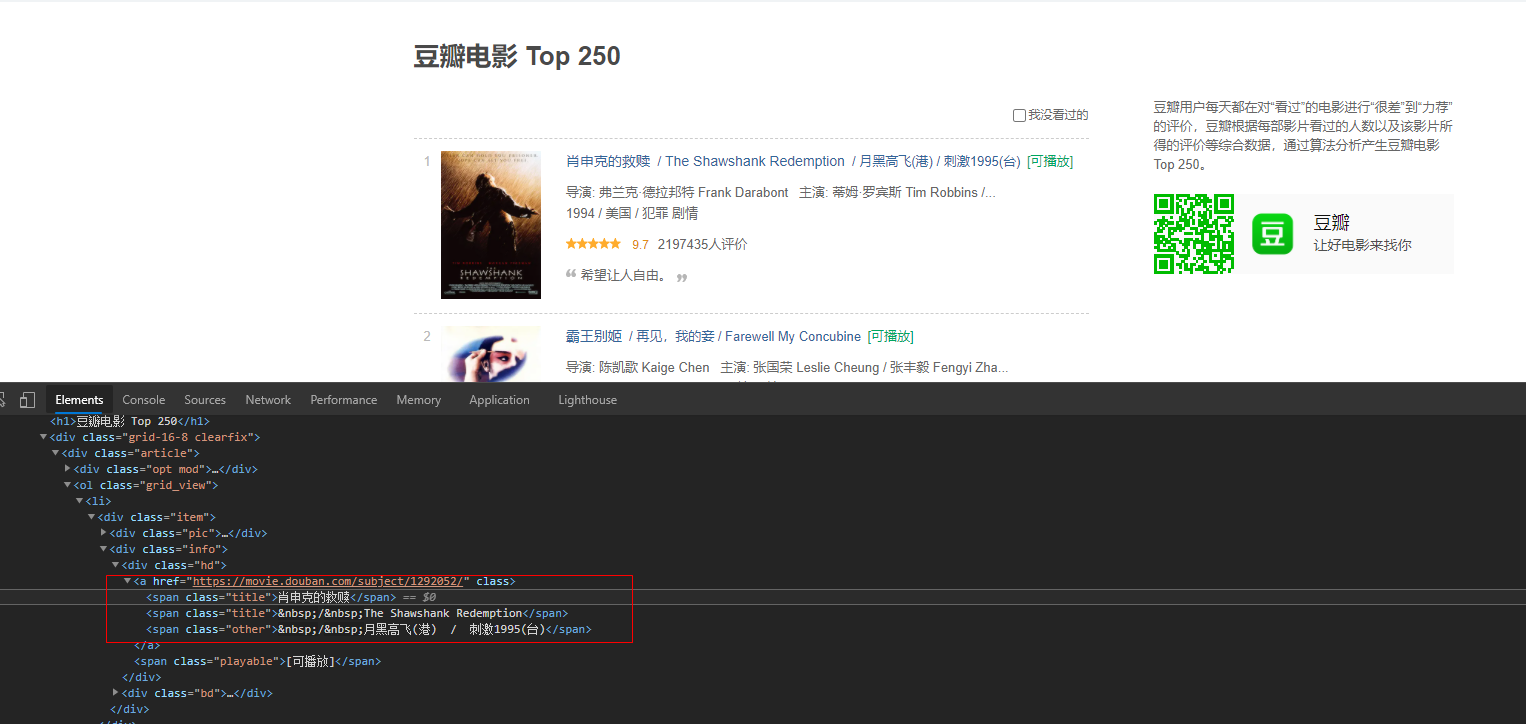Collapse the div class="info" node

point(103,549)
